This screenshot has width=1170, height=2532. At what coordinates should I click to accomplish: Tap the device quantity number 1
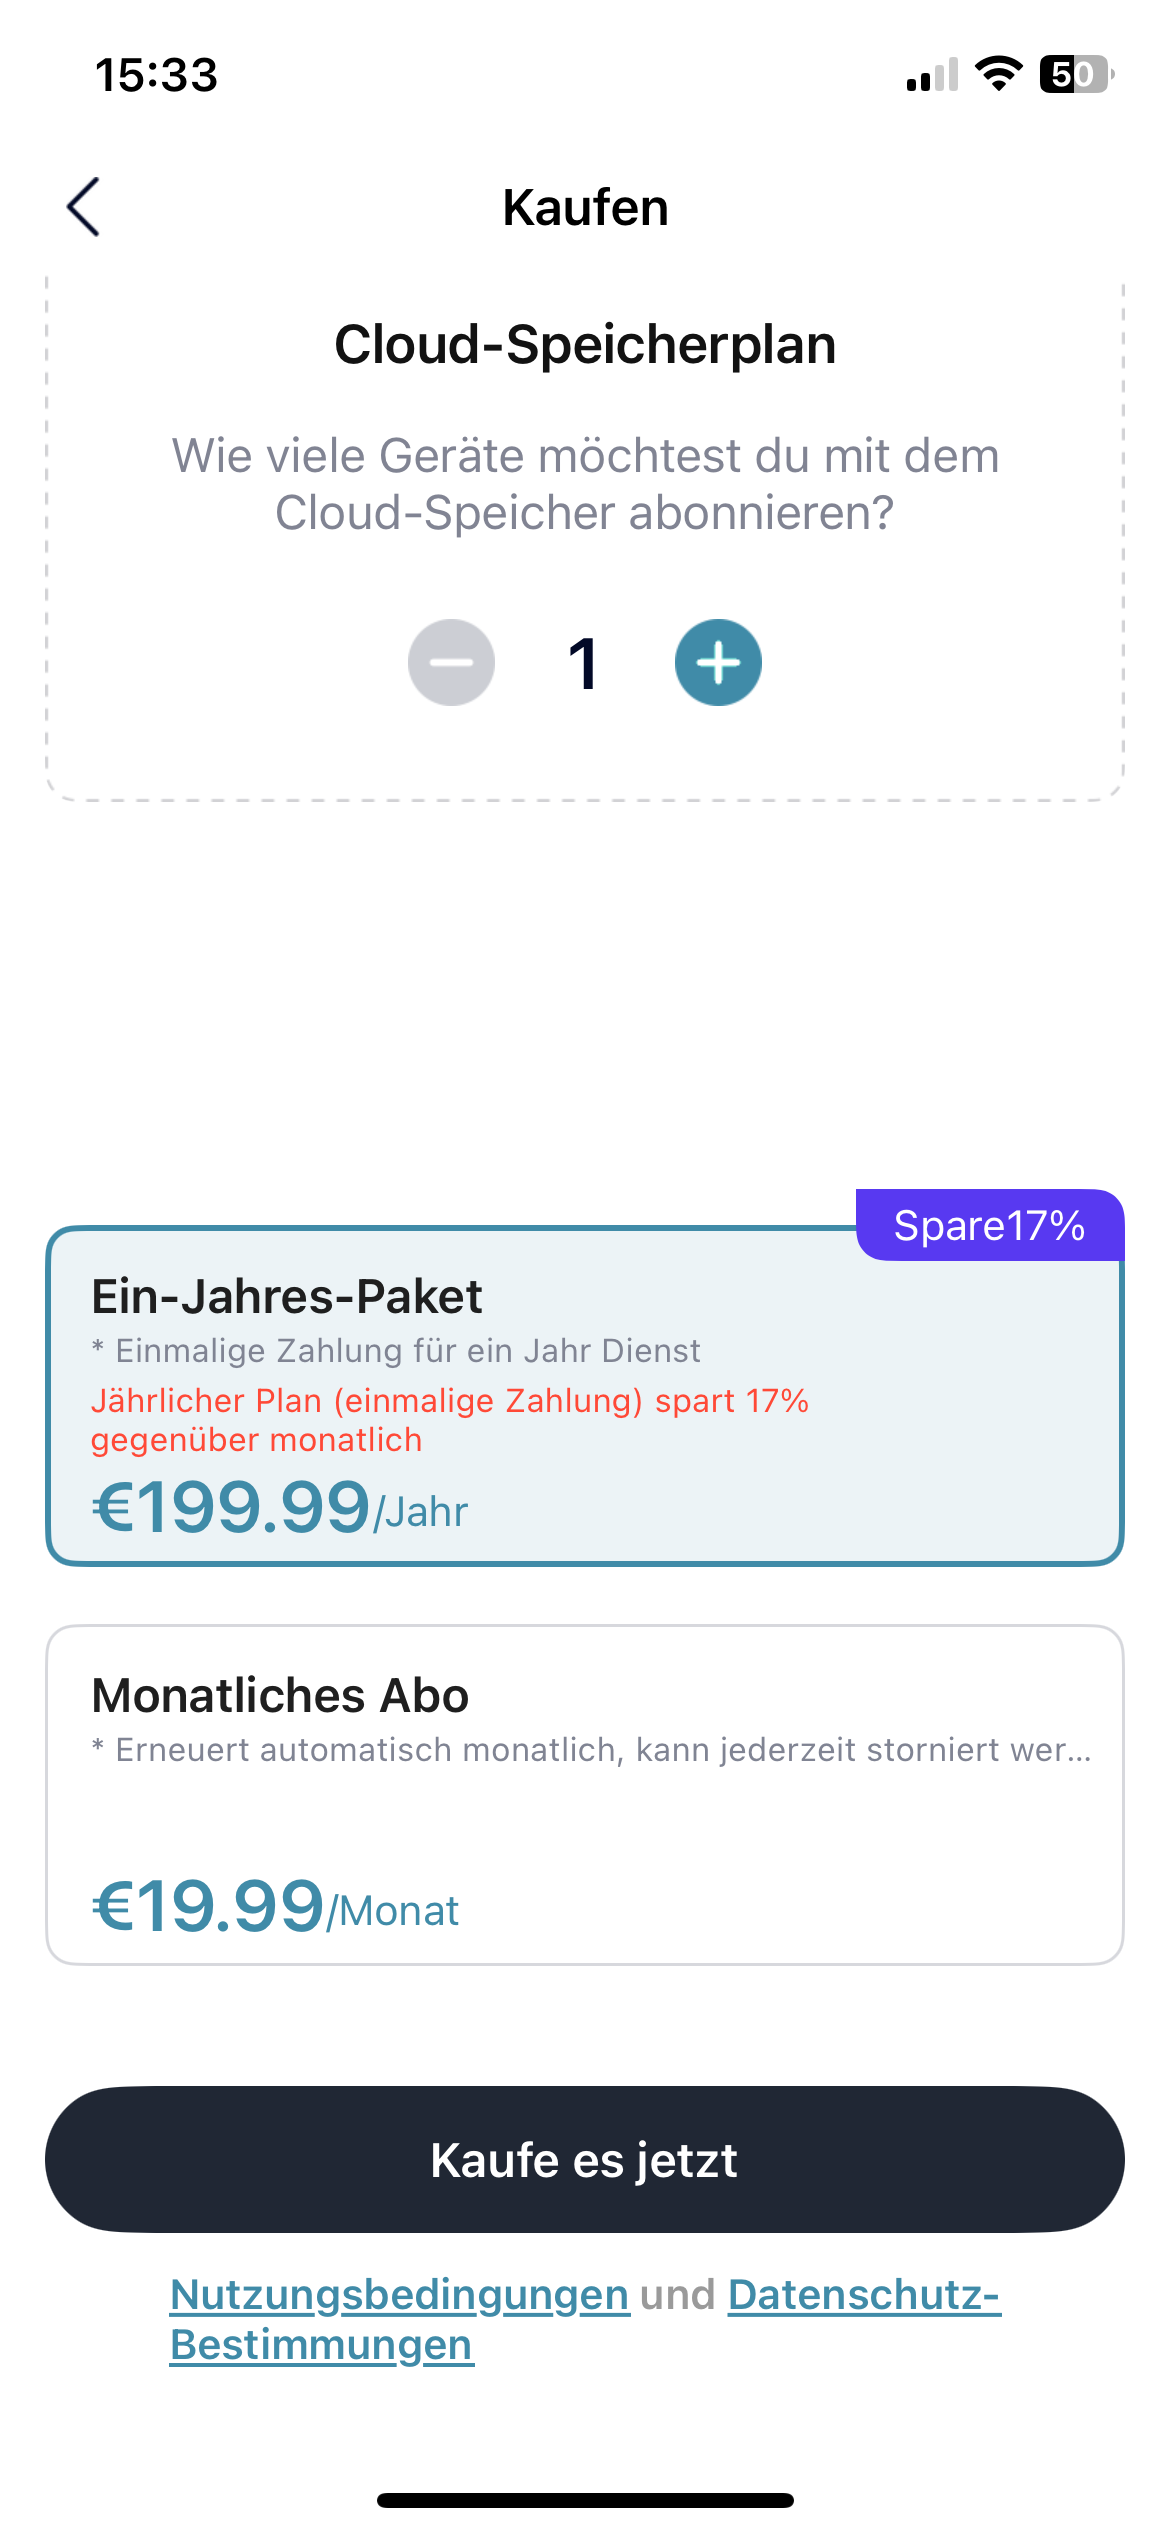(584, 663)
